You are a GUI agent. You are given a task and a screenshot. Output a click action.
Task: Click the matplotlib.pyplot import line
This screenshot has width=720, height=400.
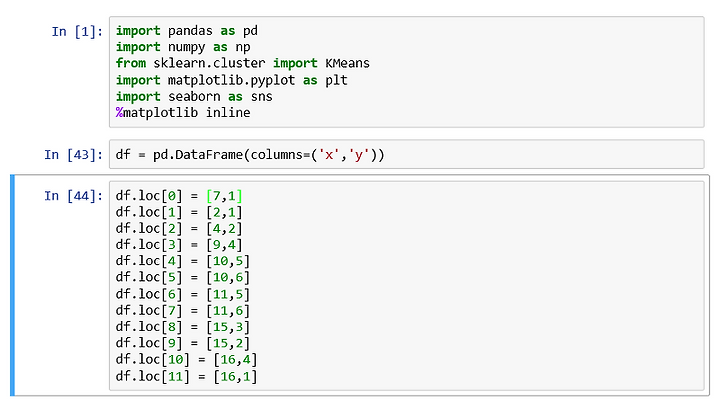(x=231, y=80)
